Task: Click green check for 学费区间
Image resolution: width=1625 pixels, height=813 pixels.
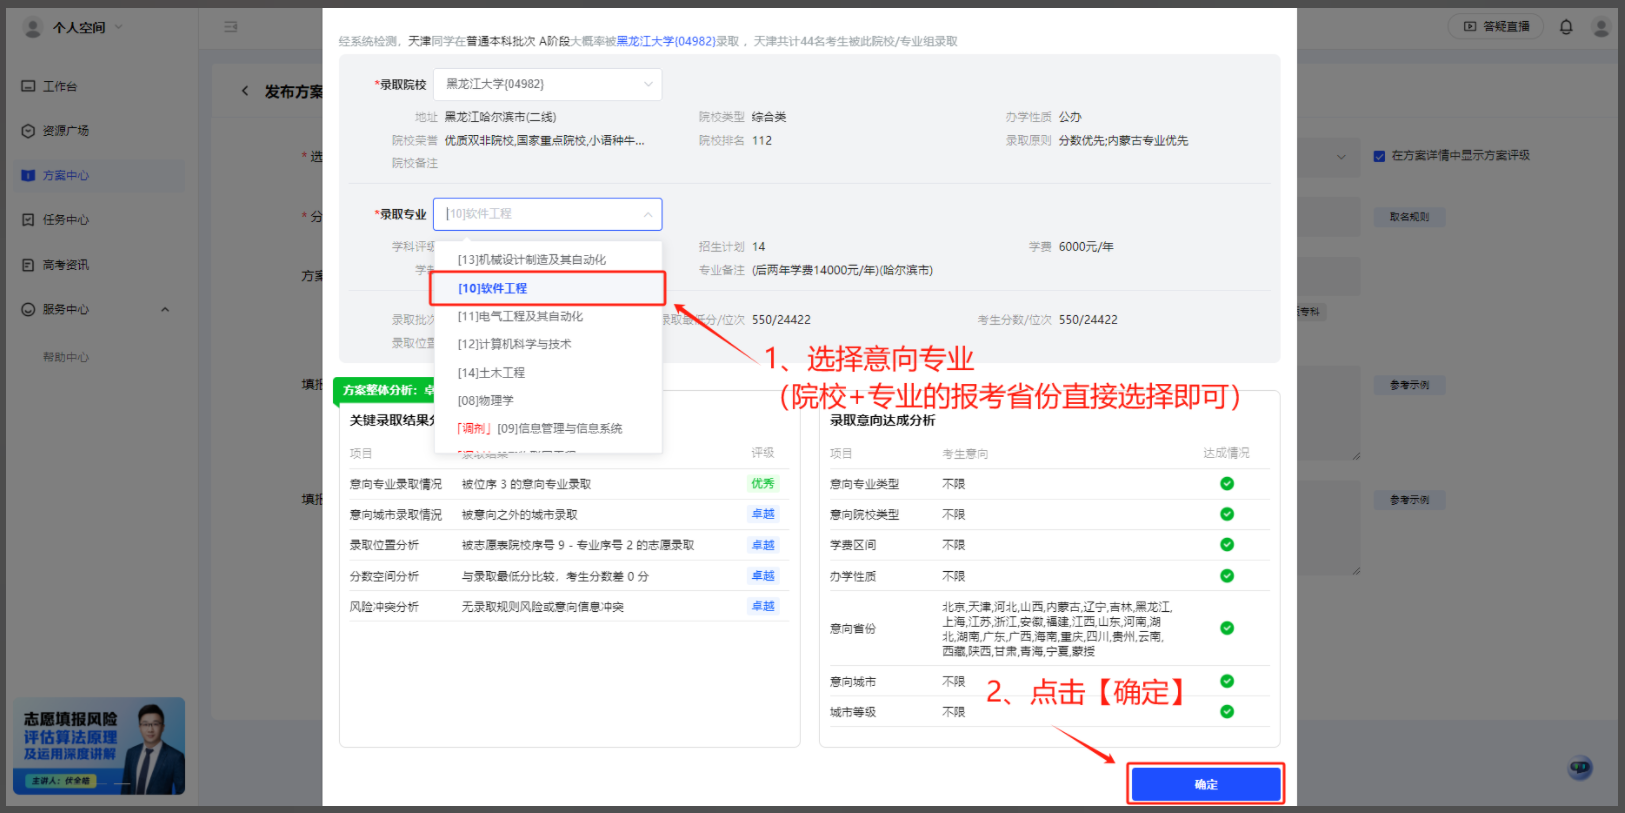Action: tap(1227, 545)
